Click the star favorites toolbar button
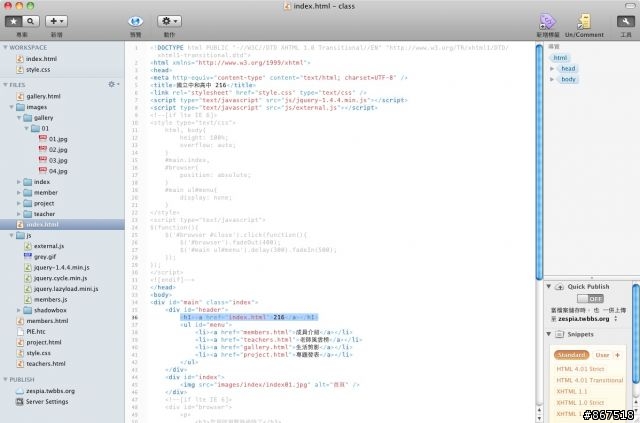This screenshot has height=423, width=640. click(13, 21)
